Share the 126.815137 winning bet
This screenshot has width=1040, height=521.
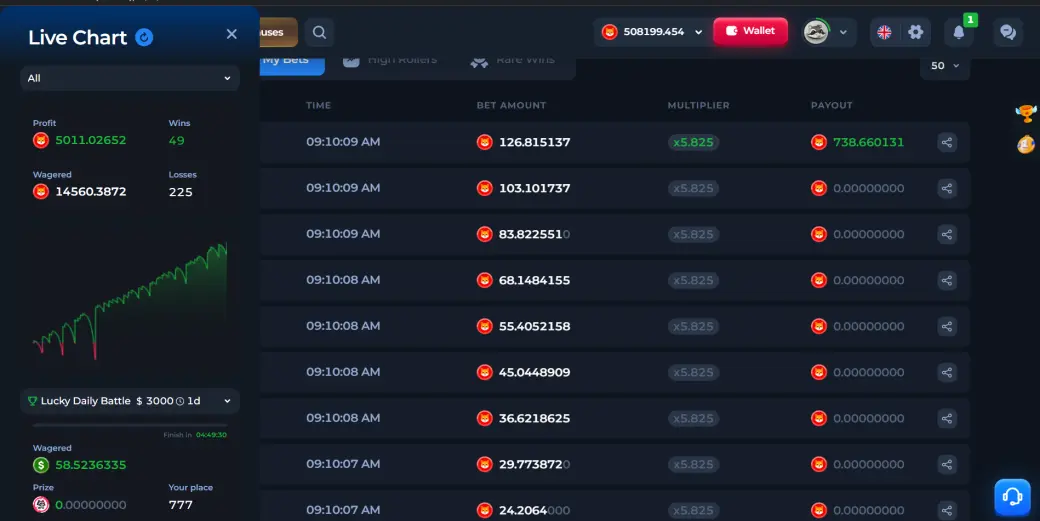[x=947, y=142]
